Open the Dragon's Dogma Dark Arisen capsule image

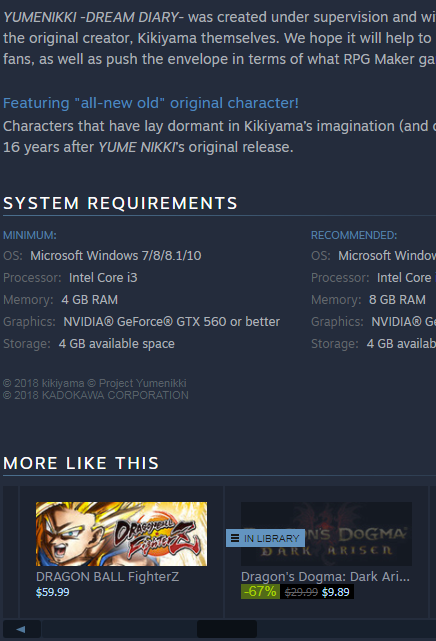(x=326, y=534)
